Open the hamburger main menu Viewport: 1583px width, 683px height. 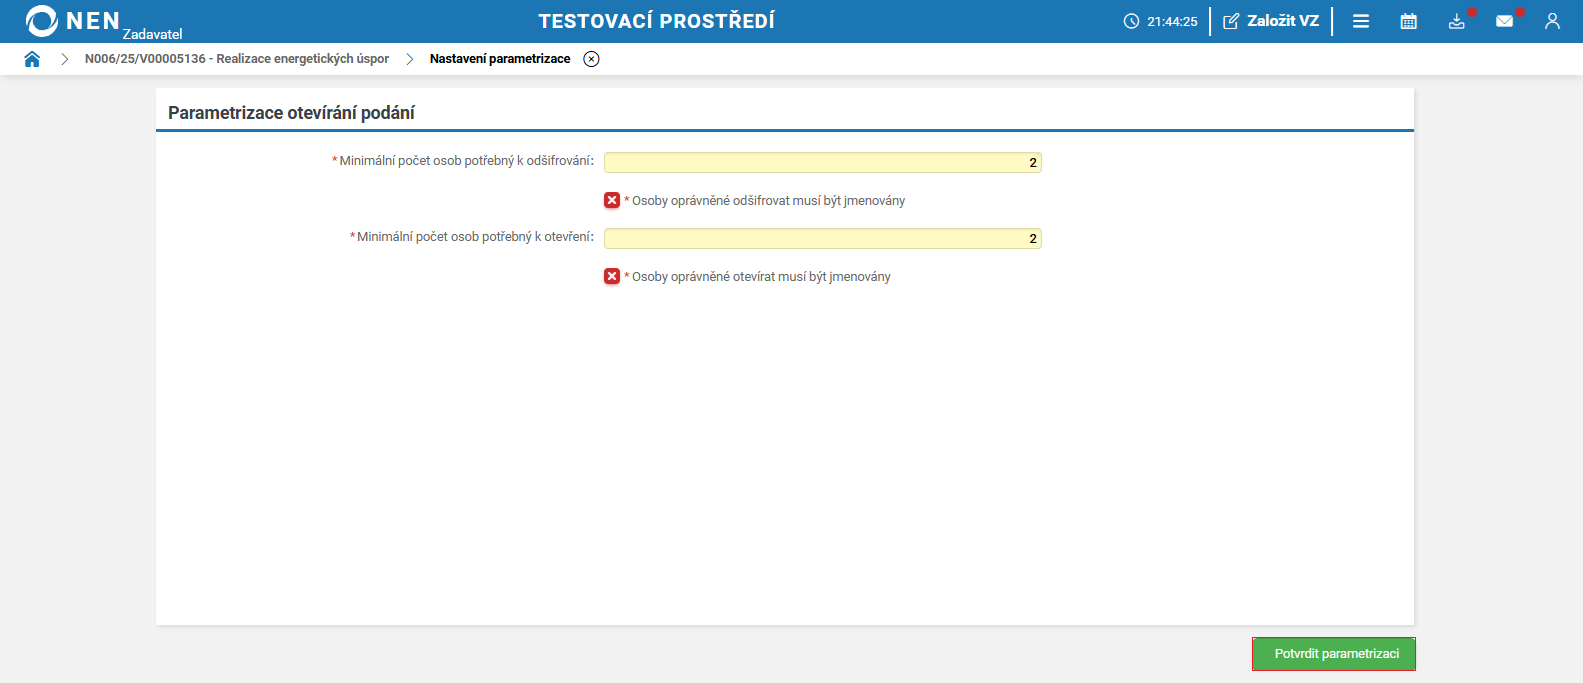pyautogui.click(x=1361, y=21)
